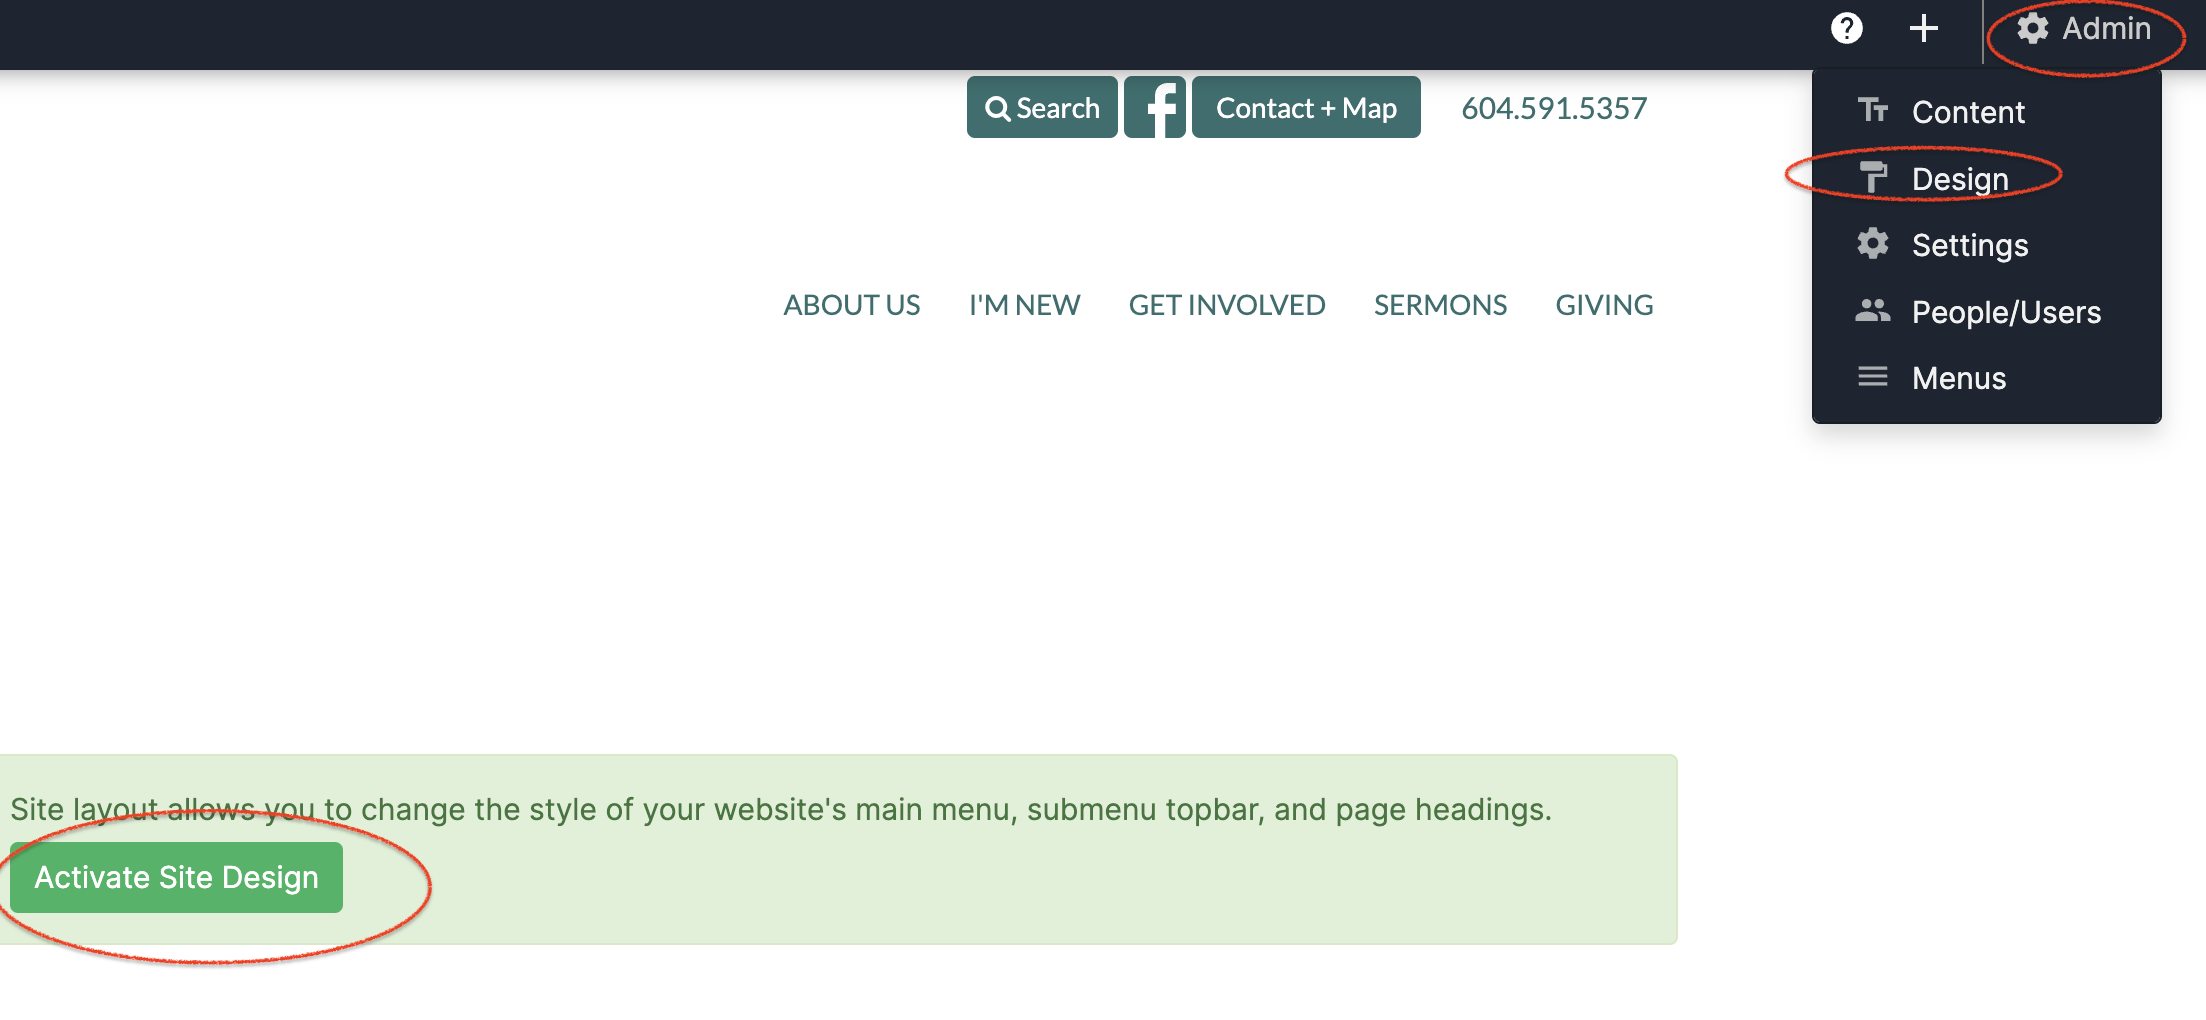
Task: Open the Facebook page icon button
Action: tap(1155, 107)
